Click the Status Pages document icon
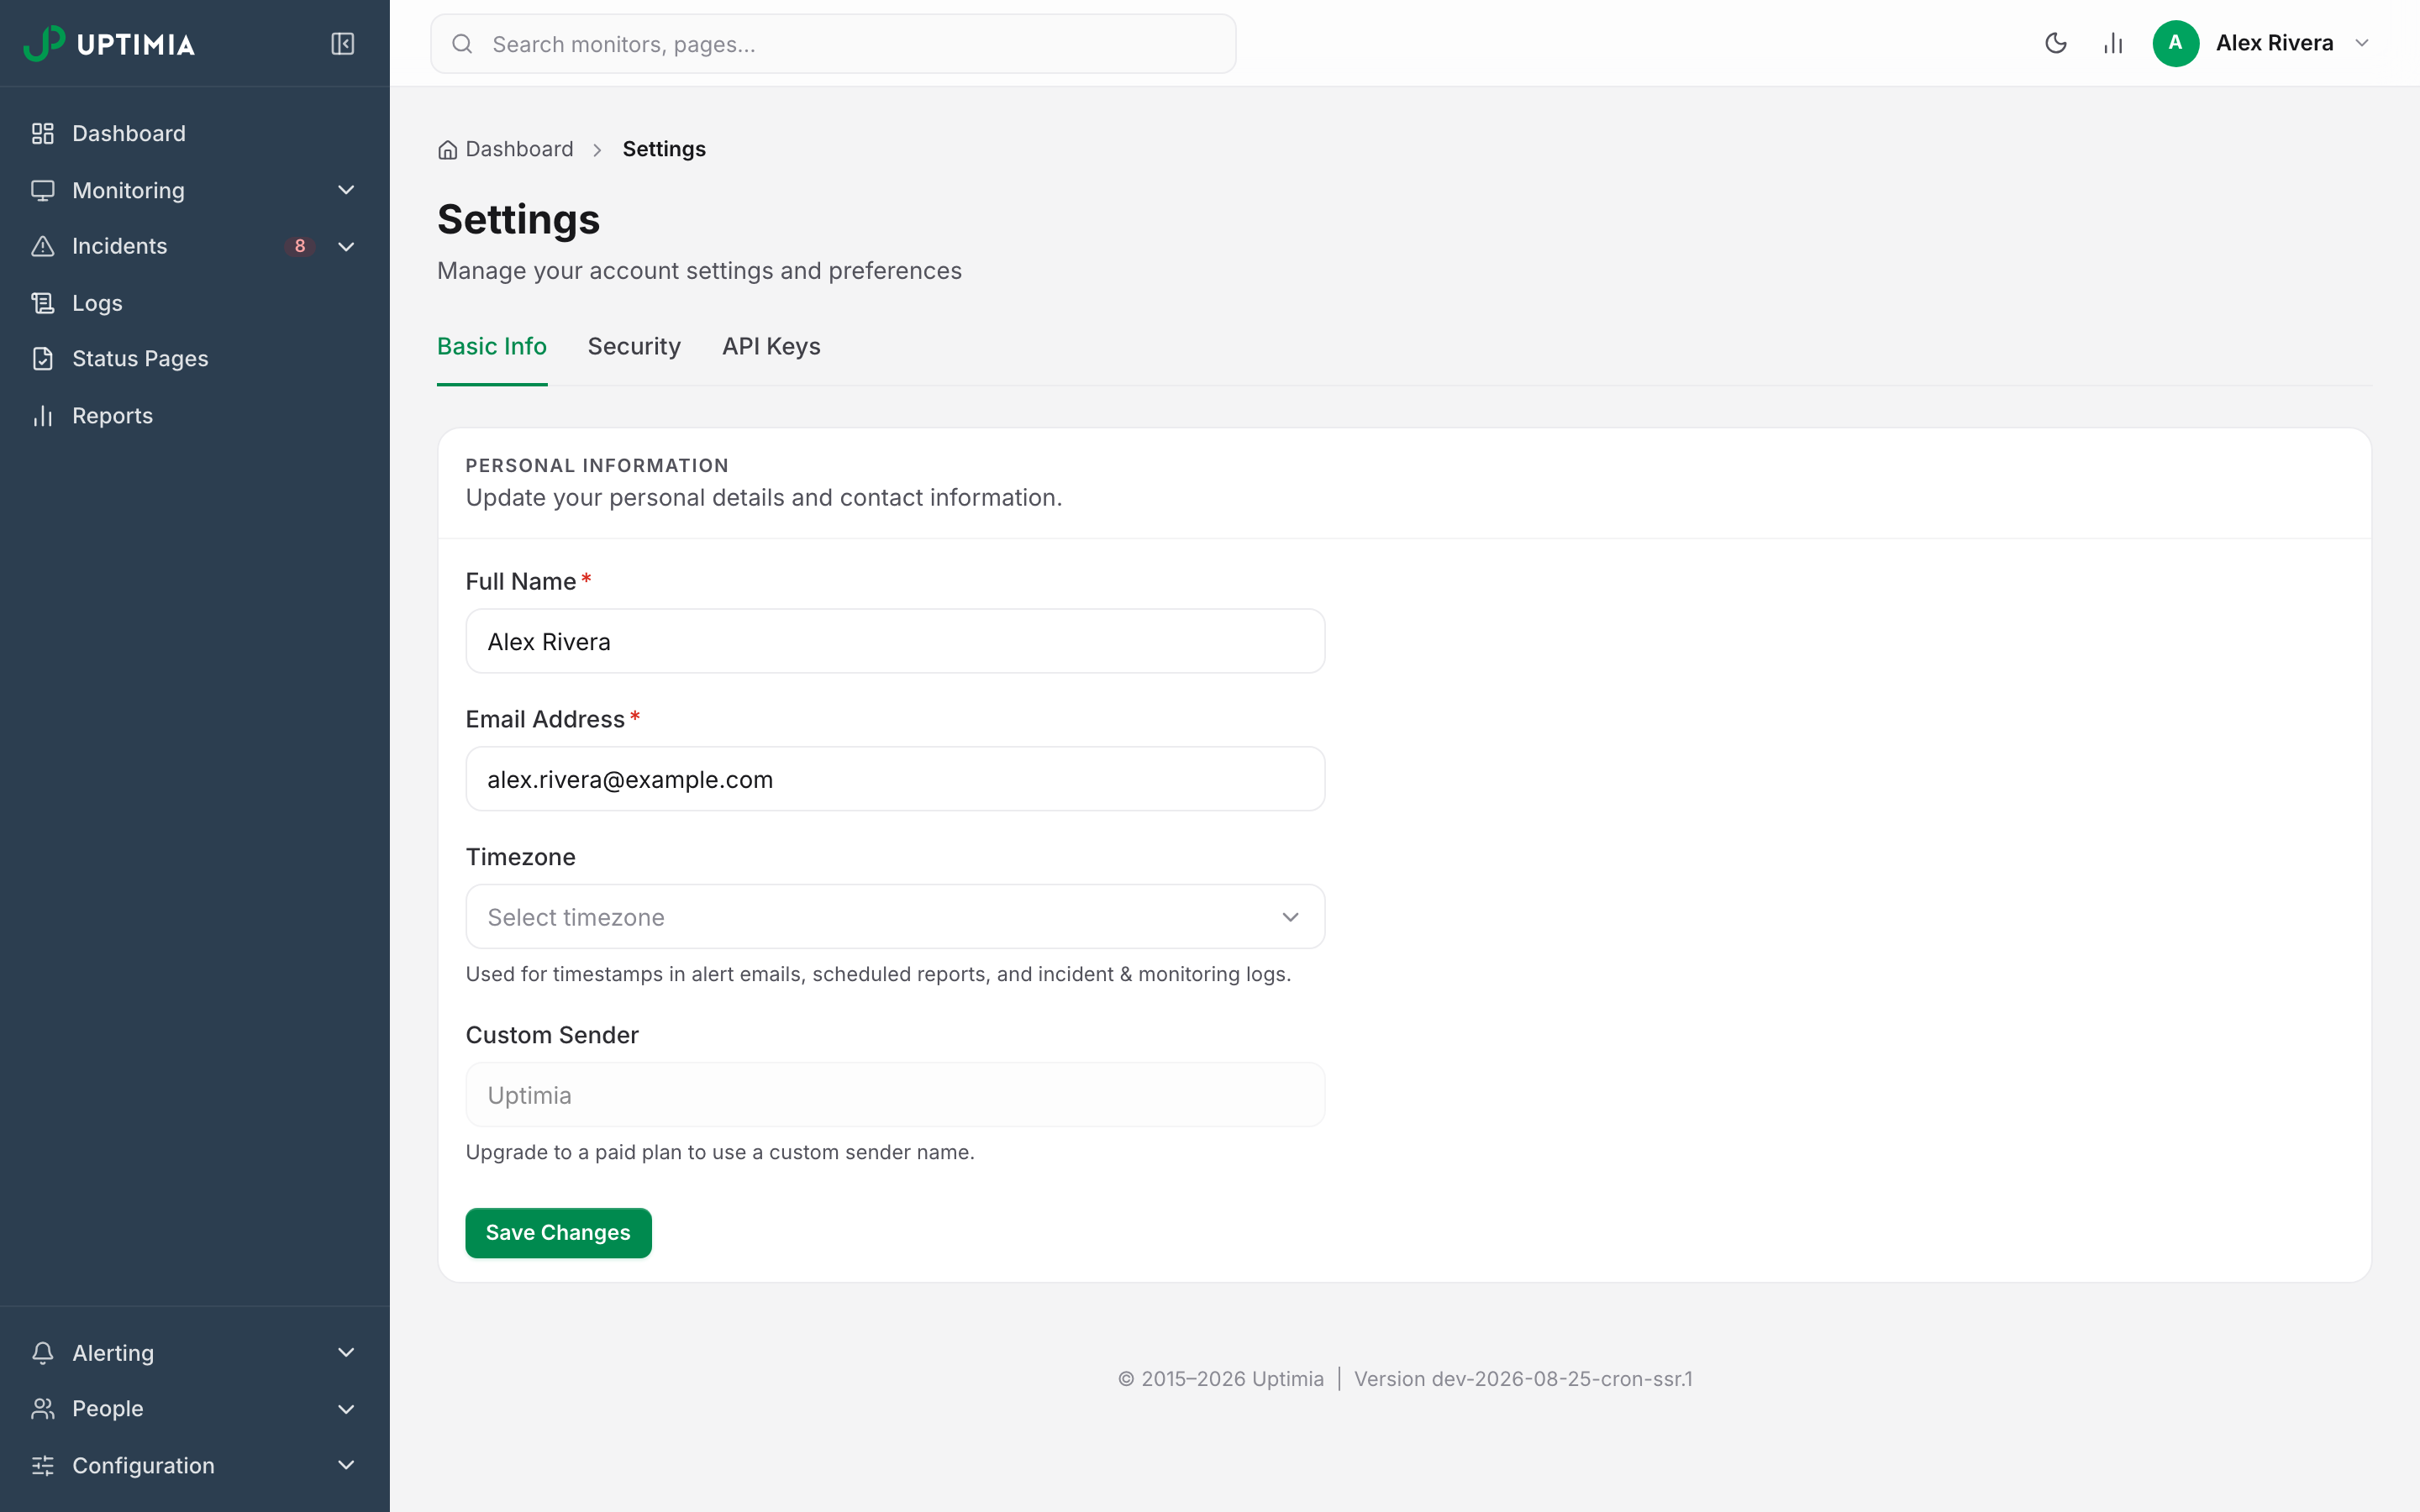 [x=43, y=359]
